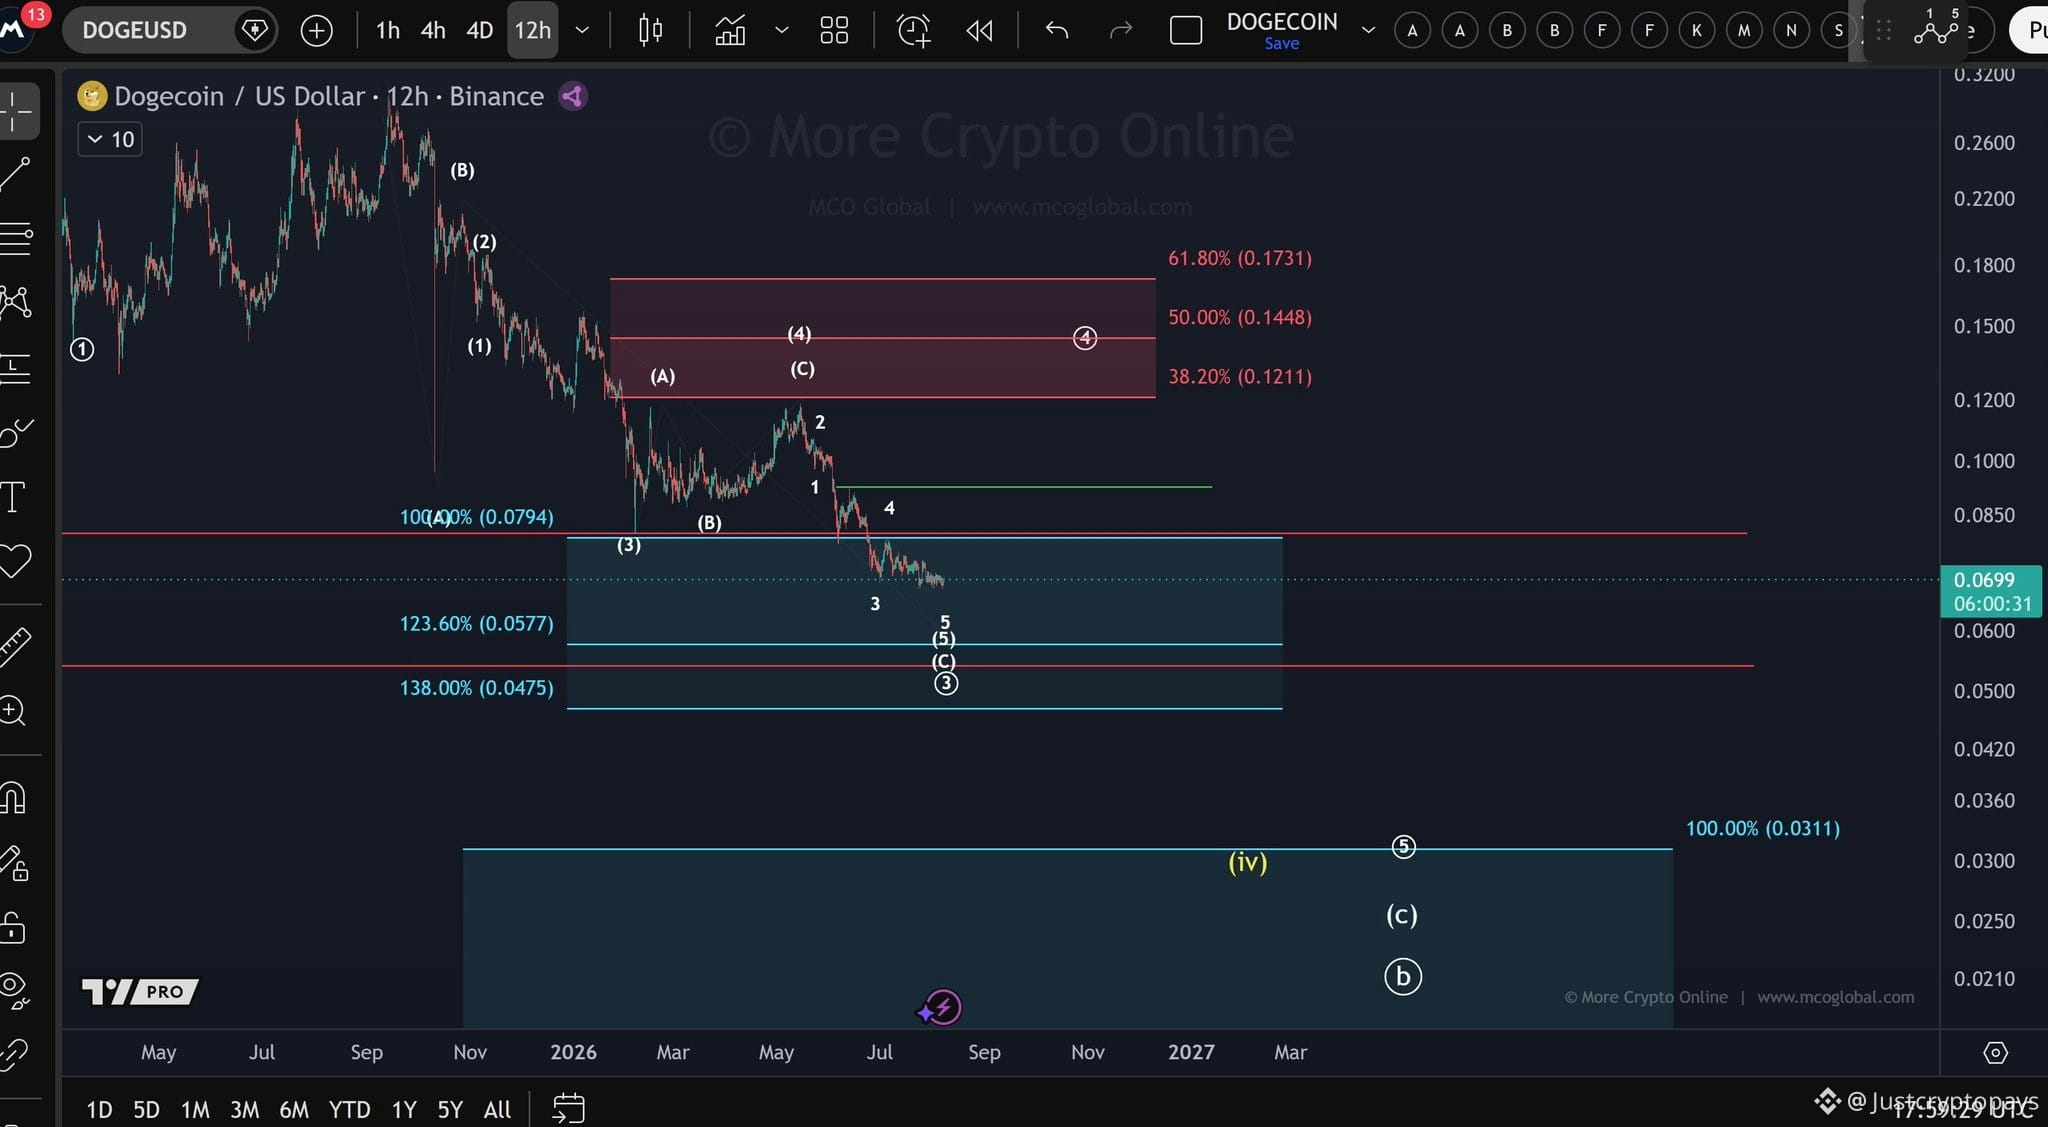Set date range to 6M
This screenshot has width=2048, height=1127.
point(294,1109)
